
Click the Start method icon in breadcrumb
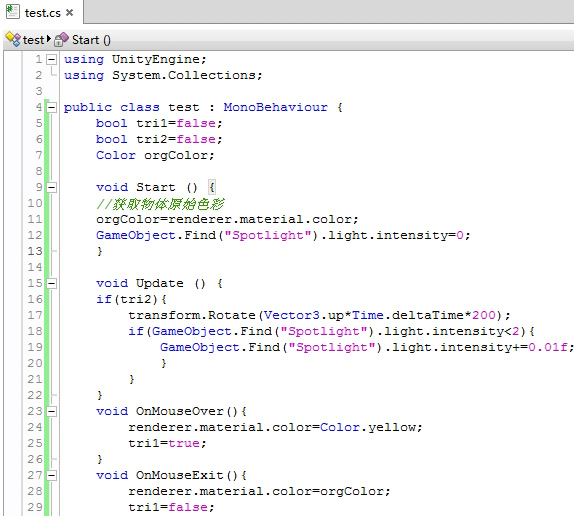click(x=62, y=40)
